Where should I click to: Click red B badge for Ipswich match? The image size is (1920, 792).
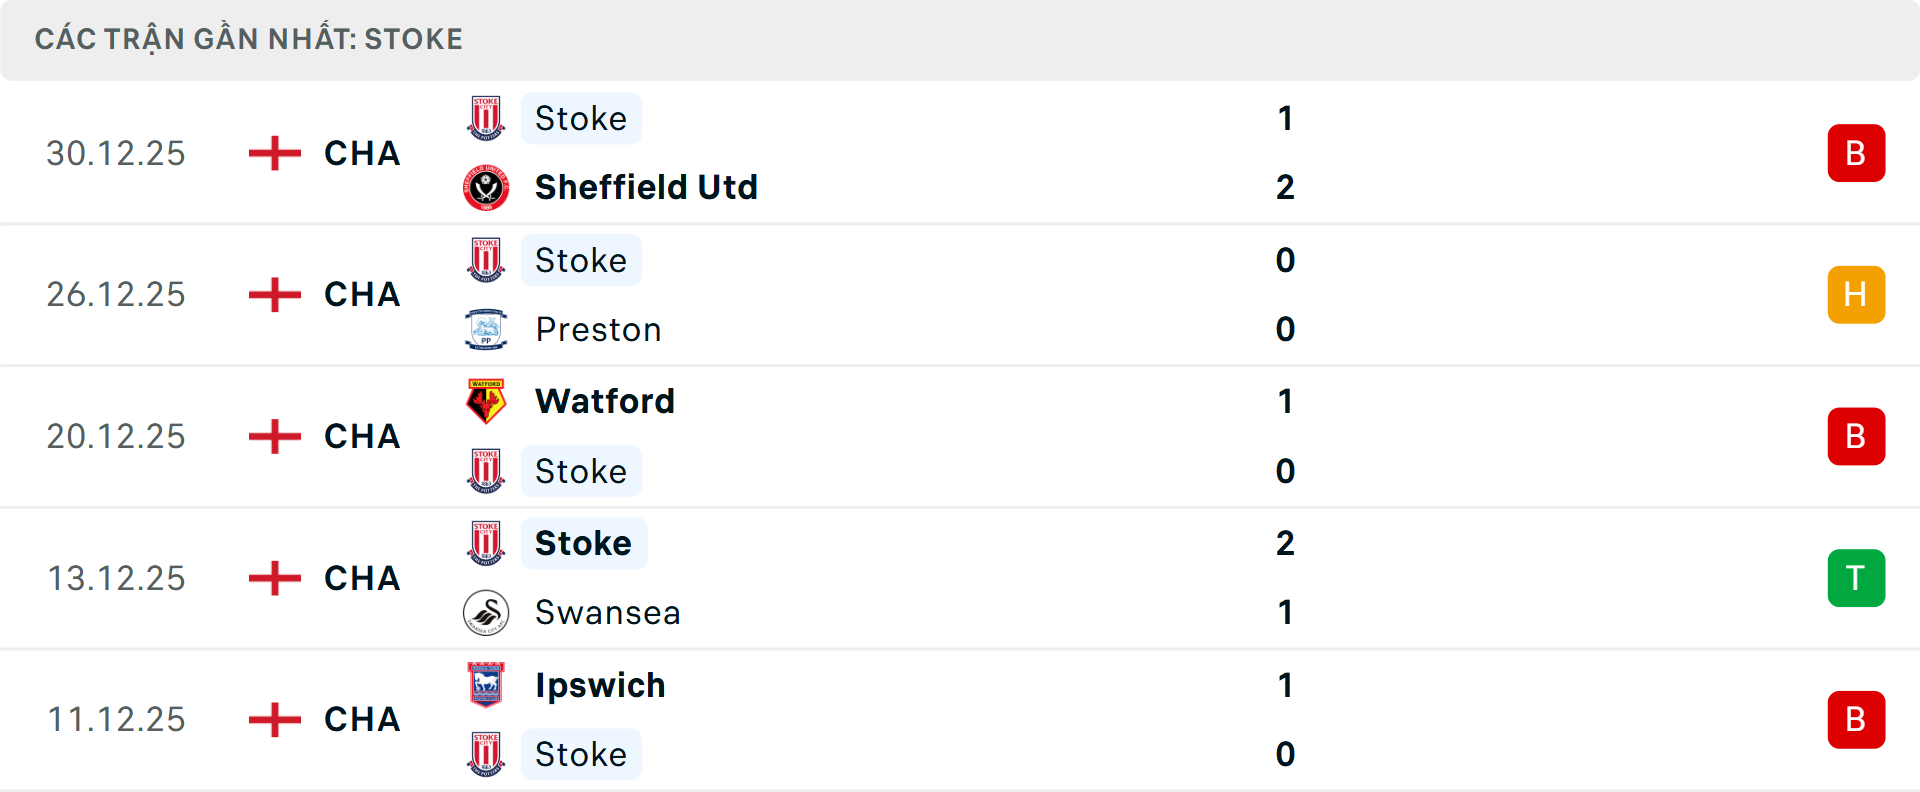(x=1856, y=720)
